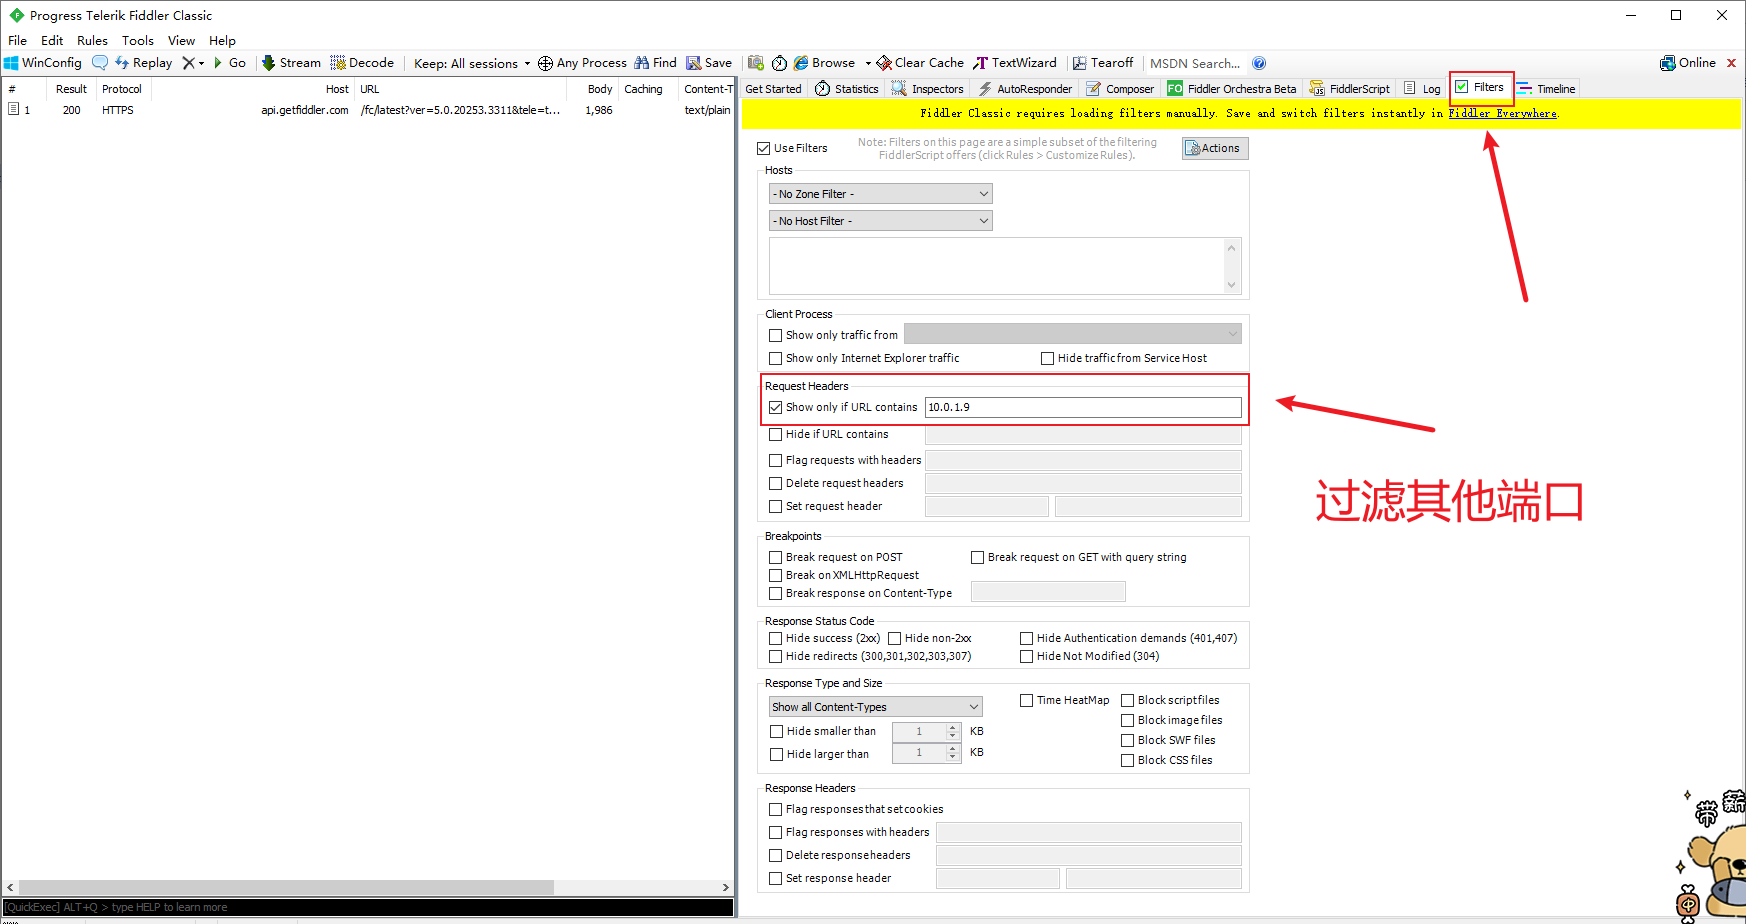Toggle Stream mode in toolbar
The image size is (1746, 924).
click(291, 63)
